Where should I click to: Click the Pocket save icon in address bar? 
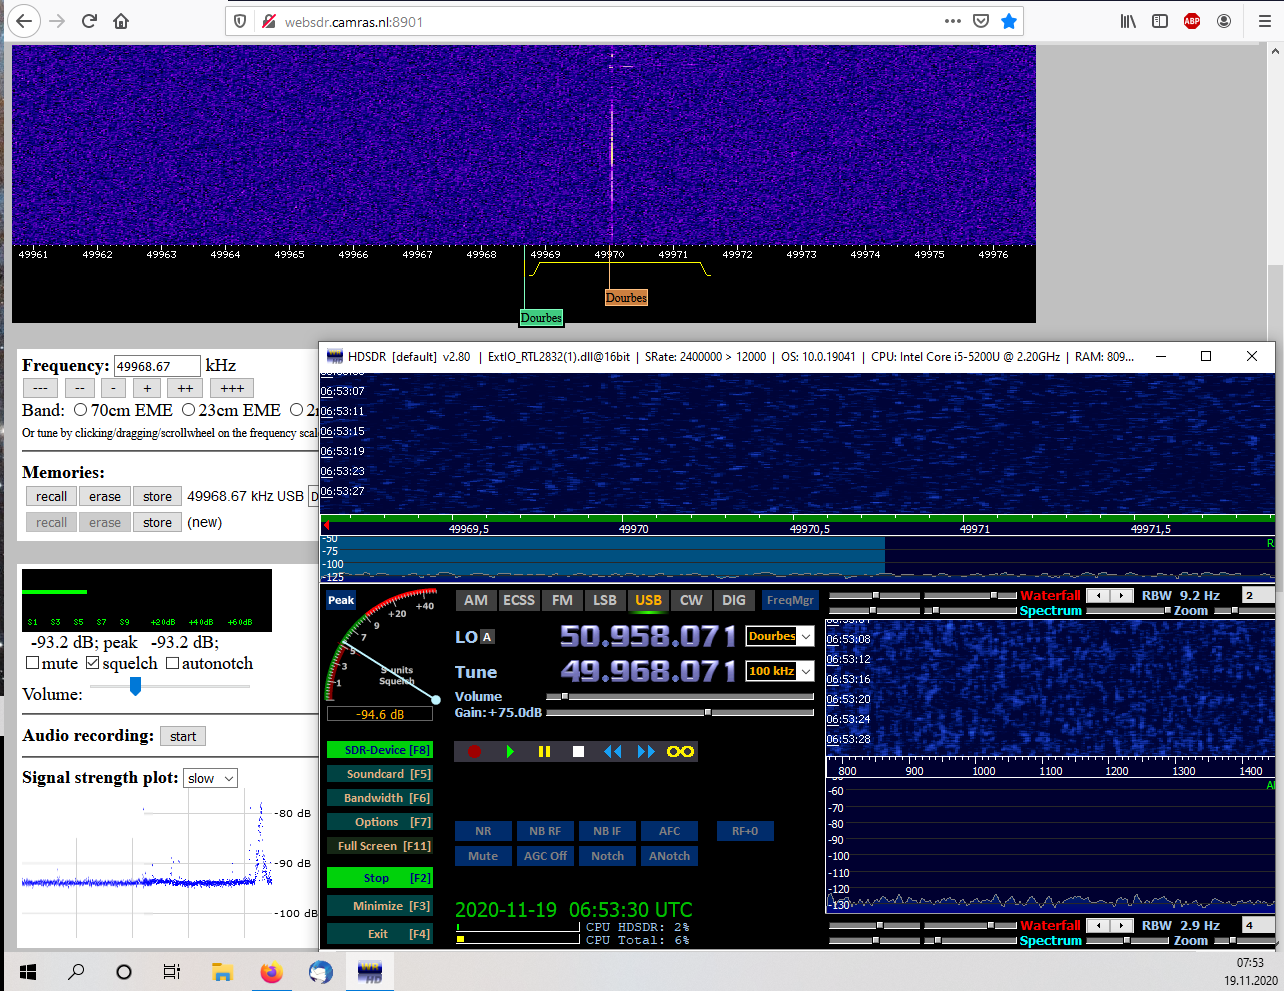[x=981, y=21]
